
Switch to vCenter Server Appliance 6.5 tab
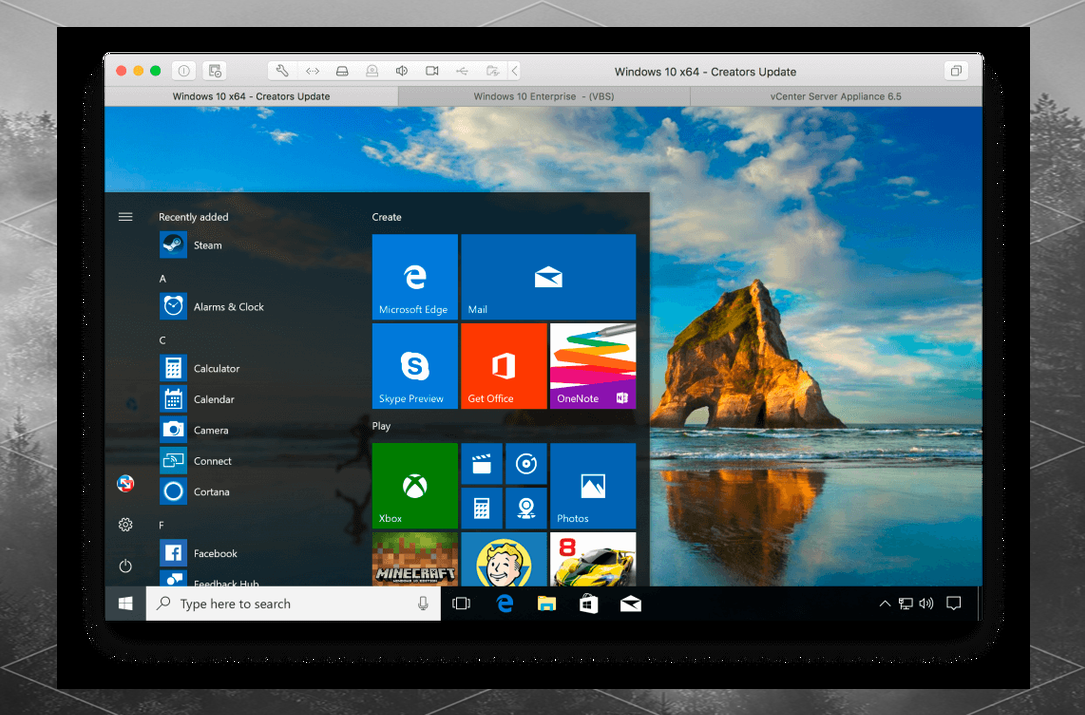836,97
